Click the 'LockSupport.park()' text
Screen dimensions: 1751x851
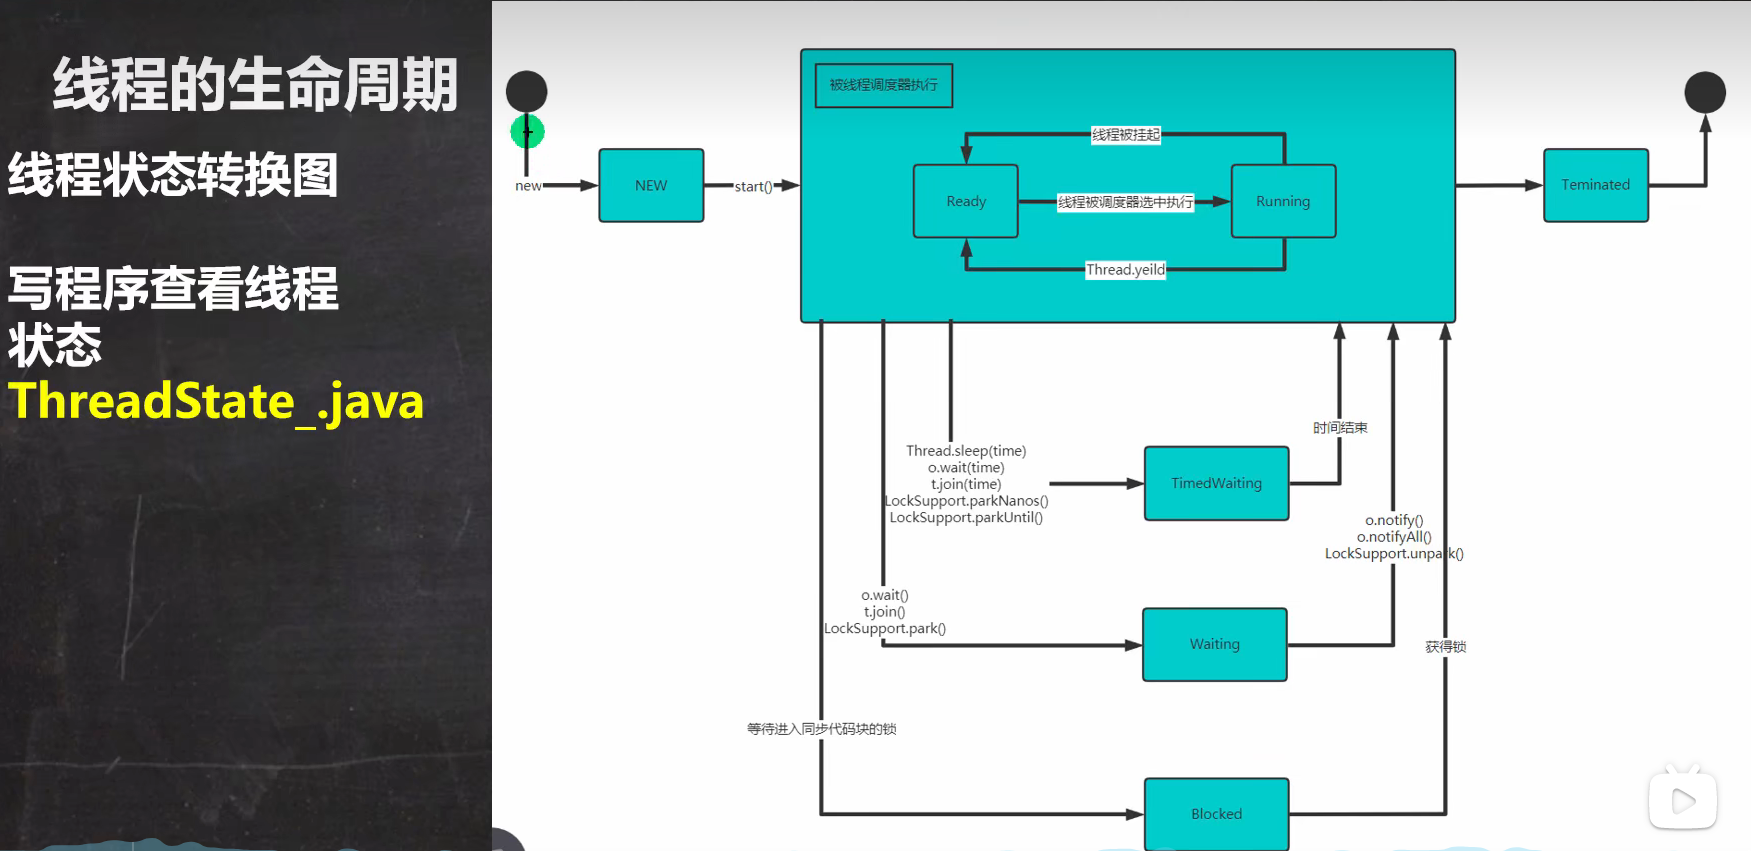click(885, 628)
